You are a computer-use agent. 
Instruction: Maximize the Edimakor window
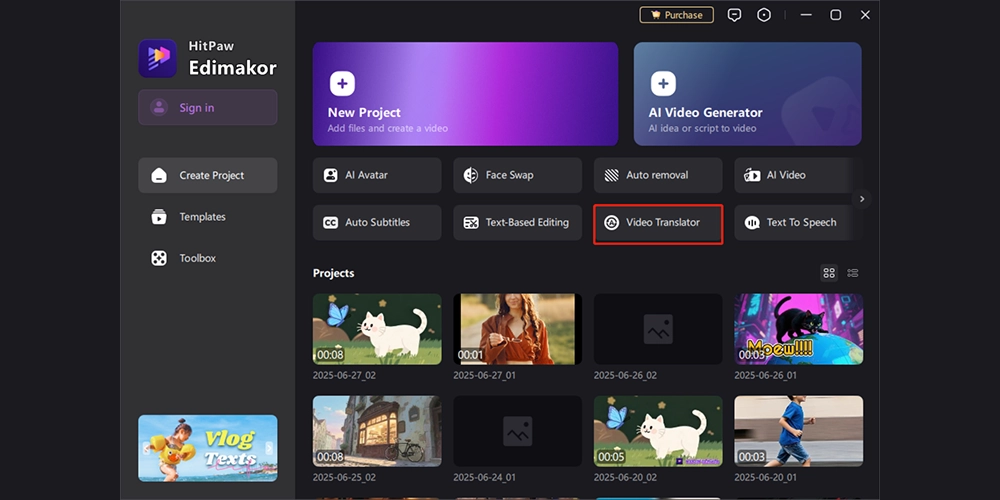[835, 15]
